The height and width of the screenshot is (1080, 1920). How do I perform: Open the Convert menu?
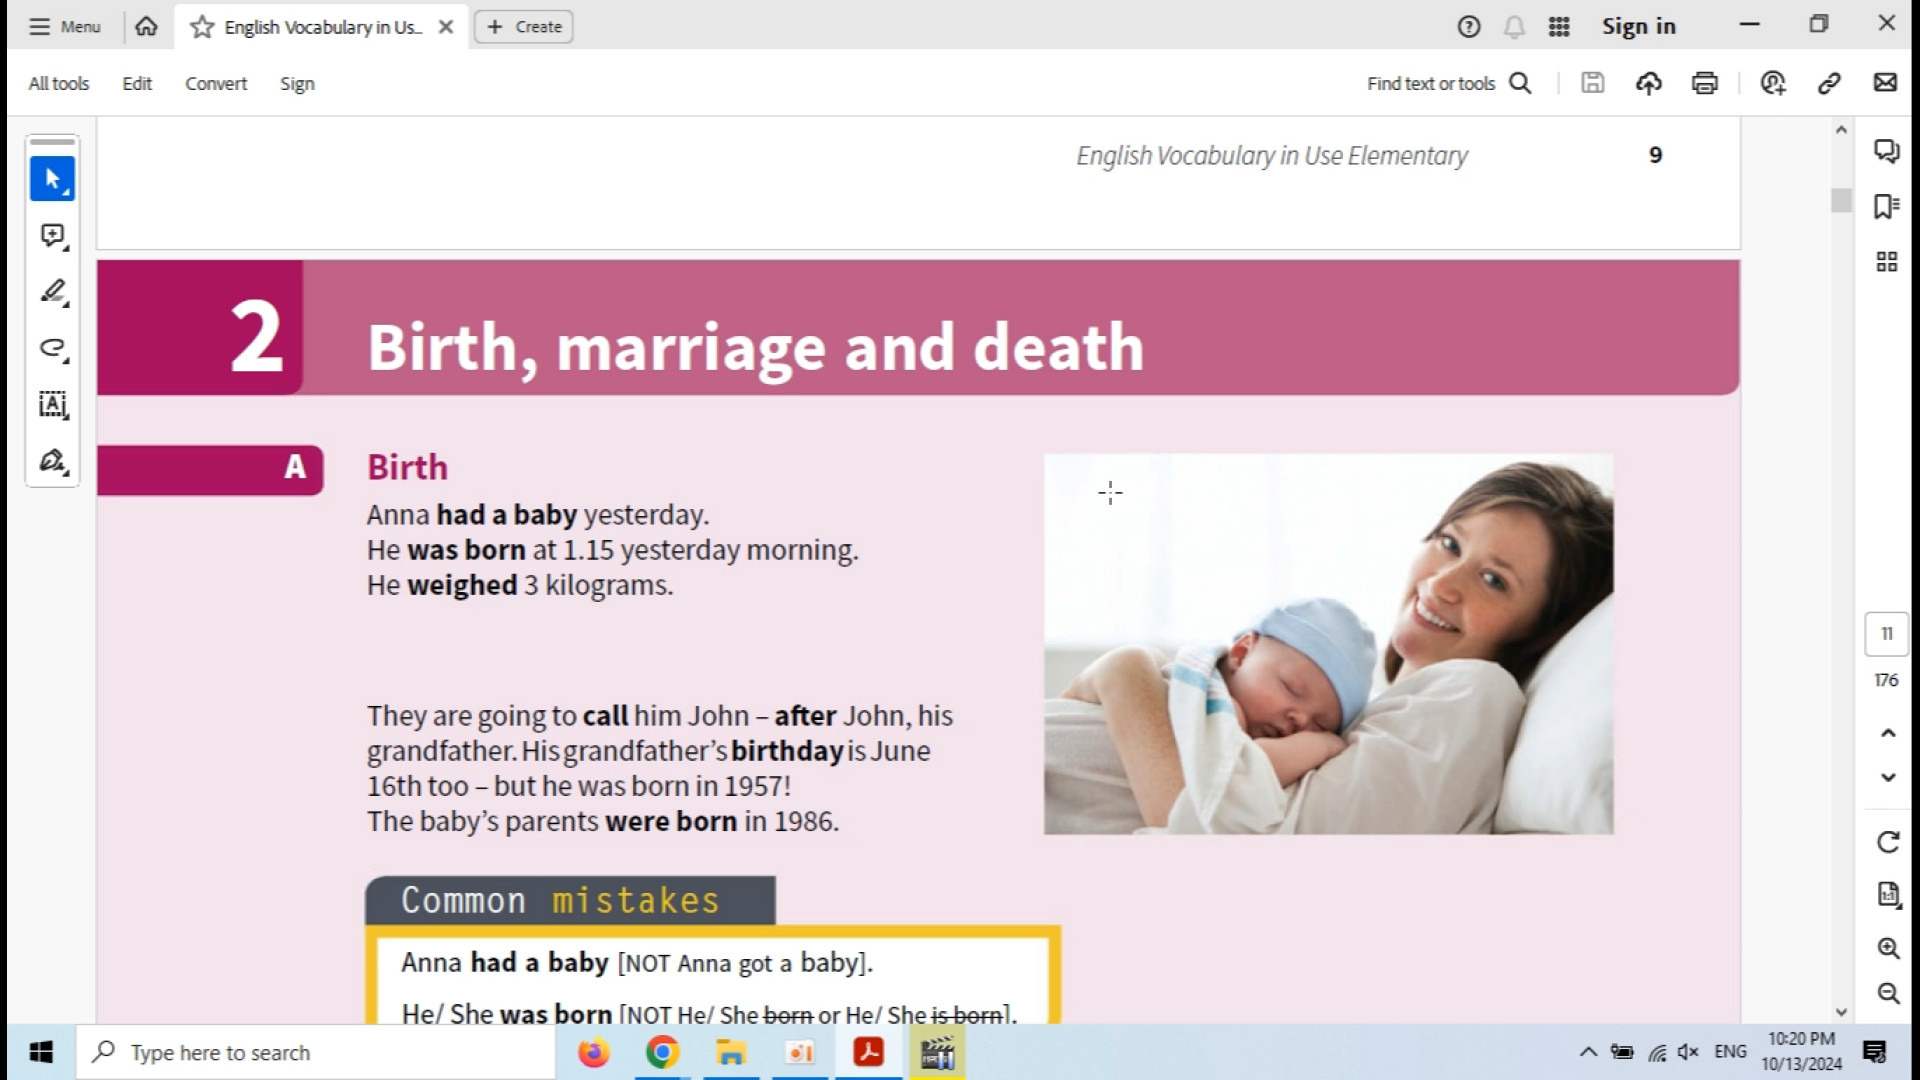pyautogui.click(x=215, y=84)
